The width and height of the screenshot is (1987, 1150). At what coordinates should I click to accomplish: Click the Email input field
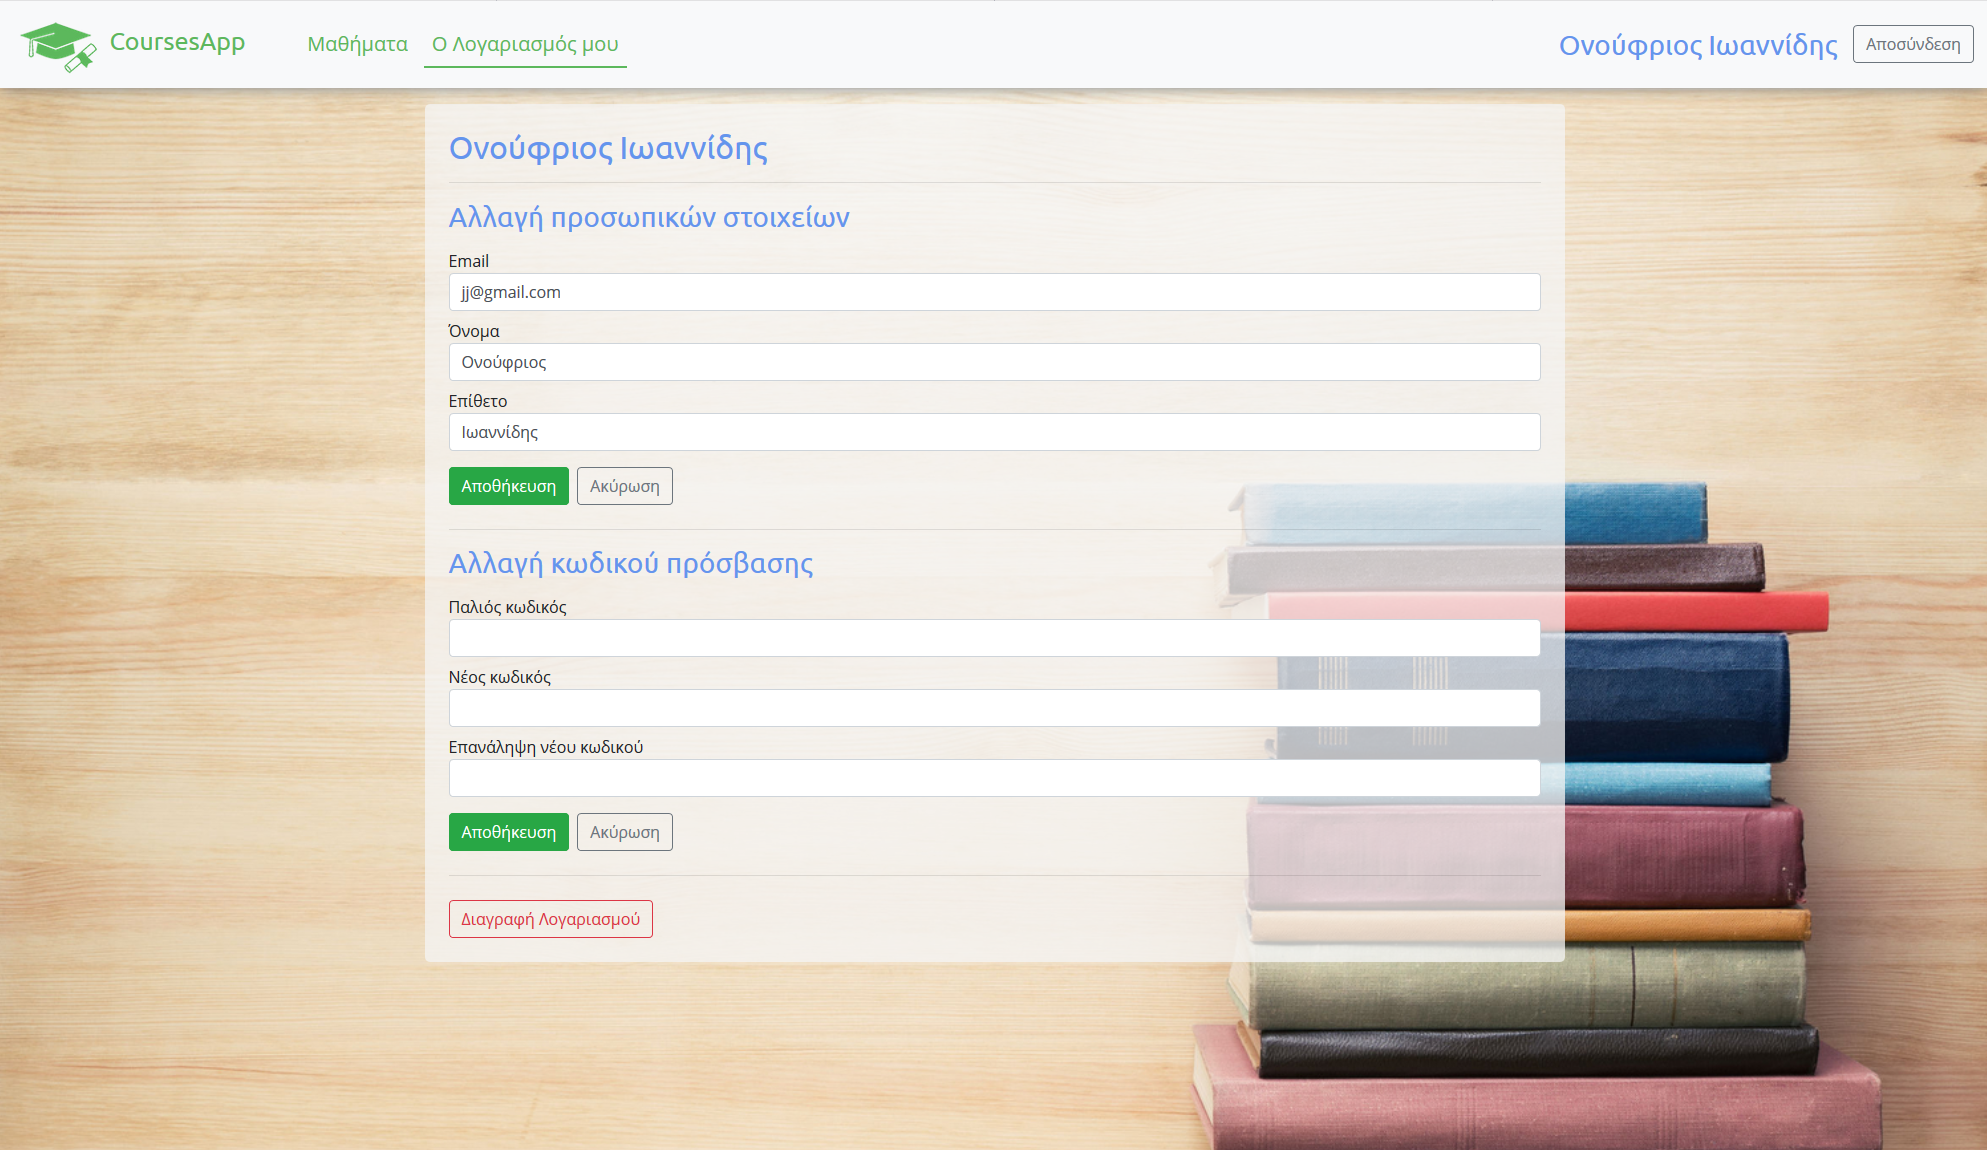pos(994,292)
